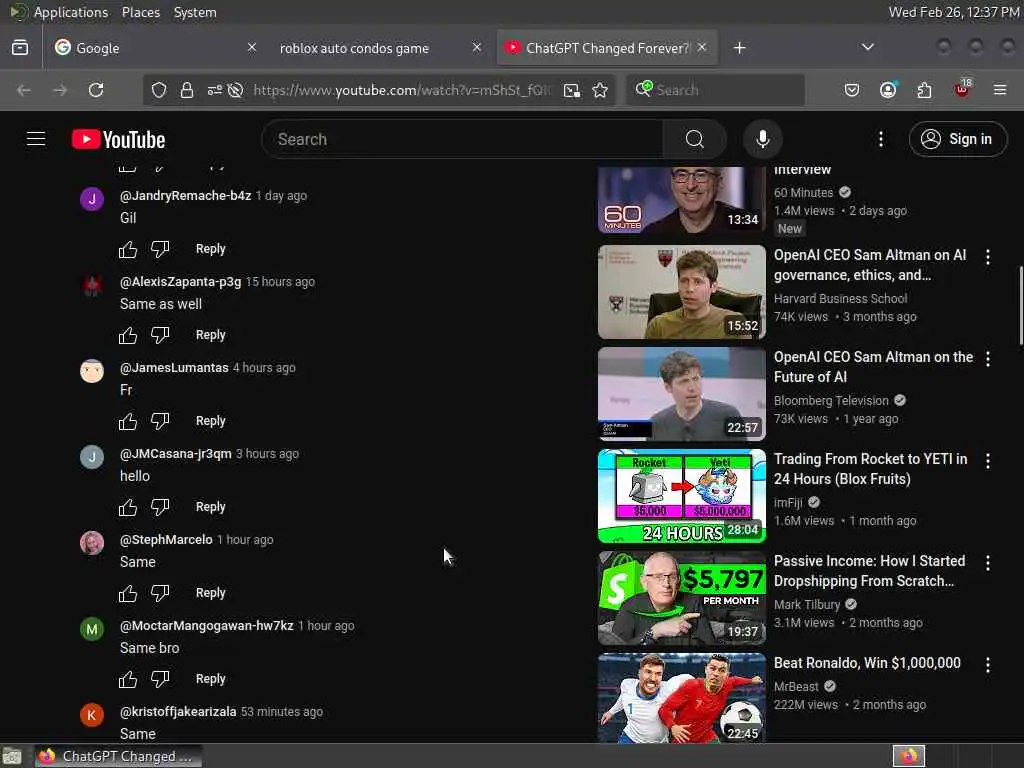Close the Google tab
This screenshot has height=768, width=1024.
251,47
